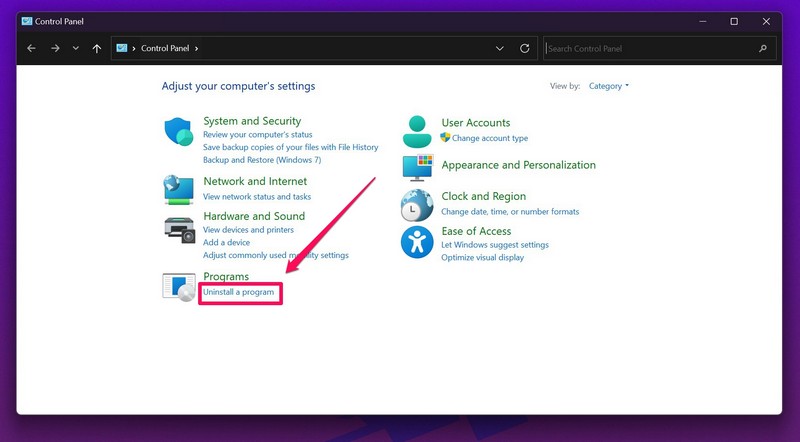Open View devices and printers link

click(247, 230)
